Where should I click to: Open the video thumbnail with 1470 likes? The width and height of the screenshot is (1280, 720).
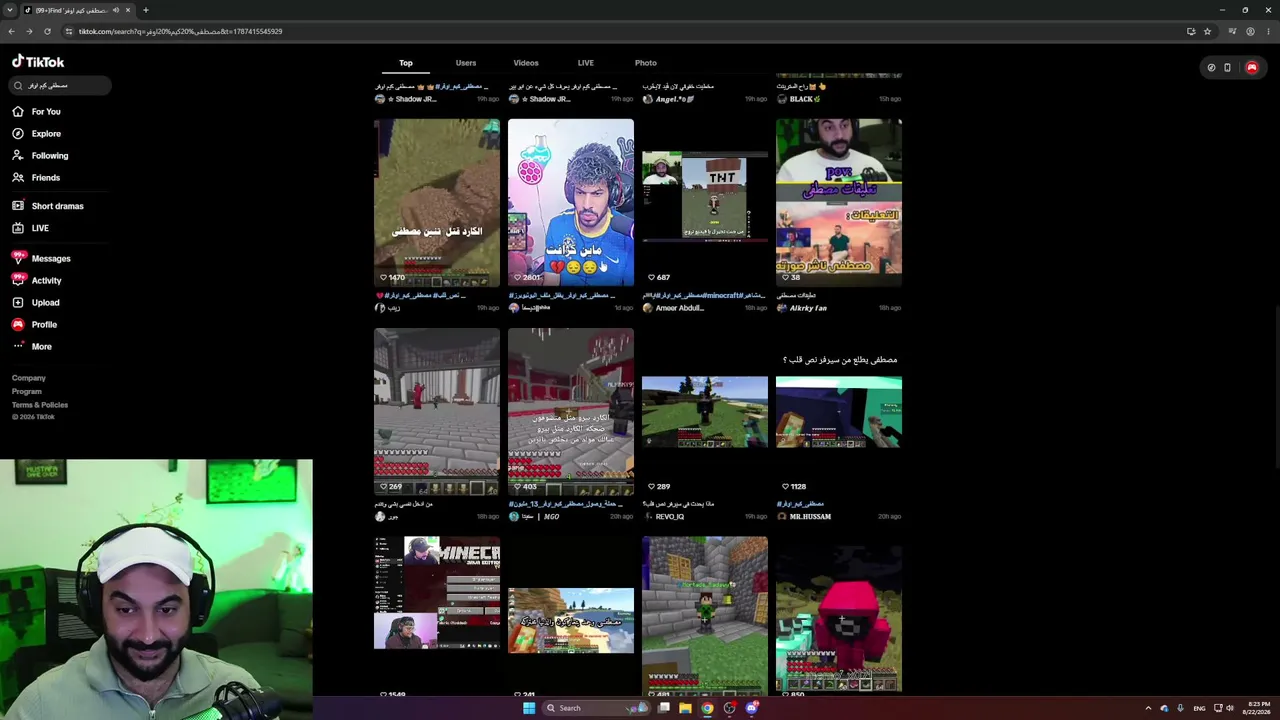tap(437, 203)
